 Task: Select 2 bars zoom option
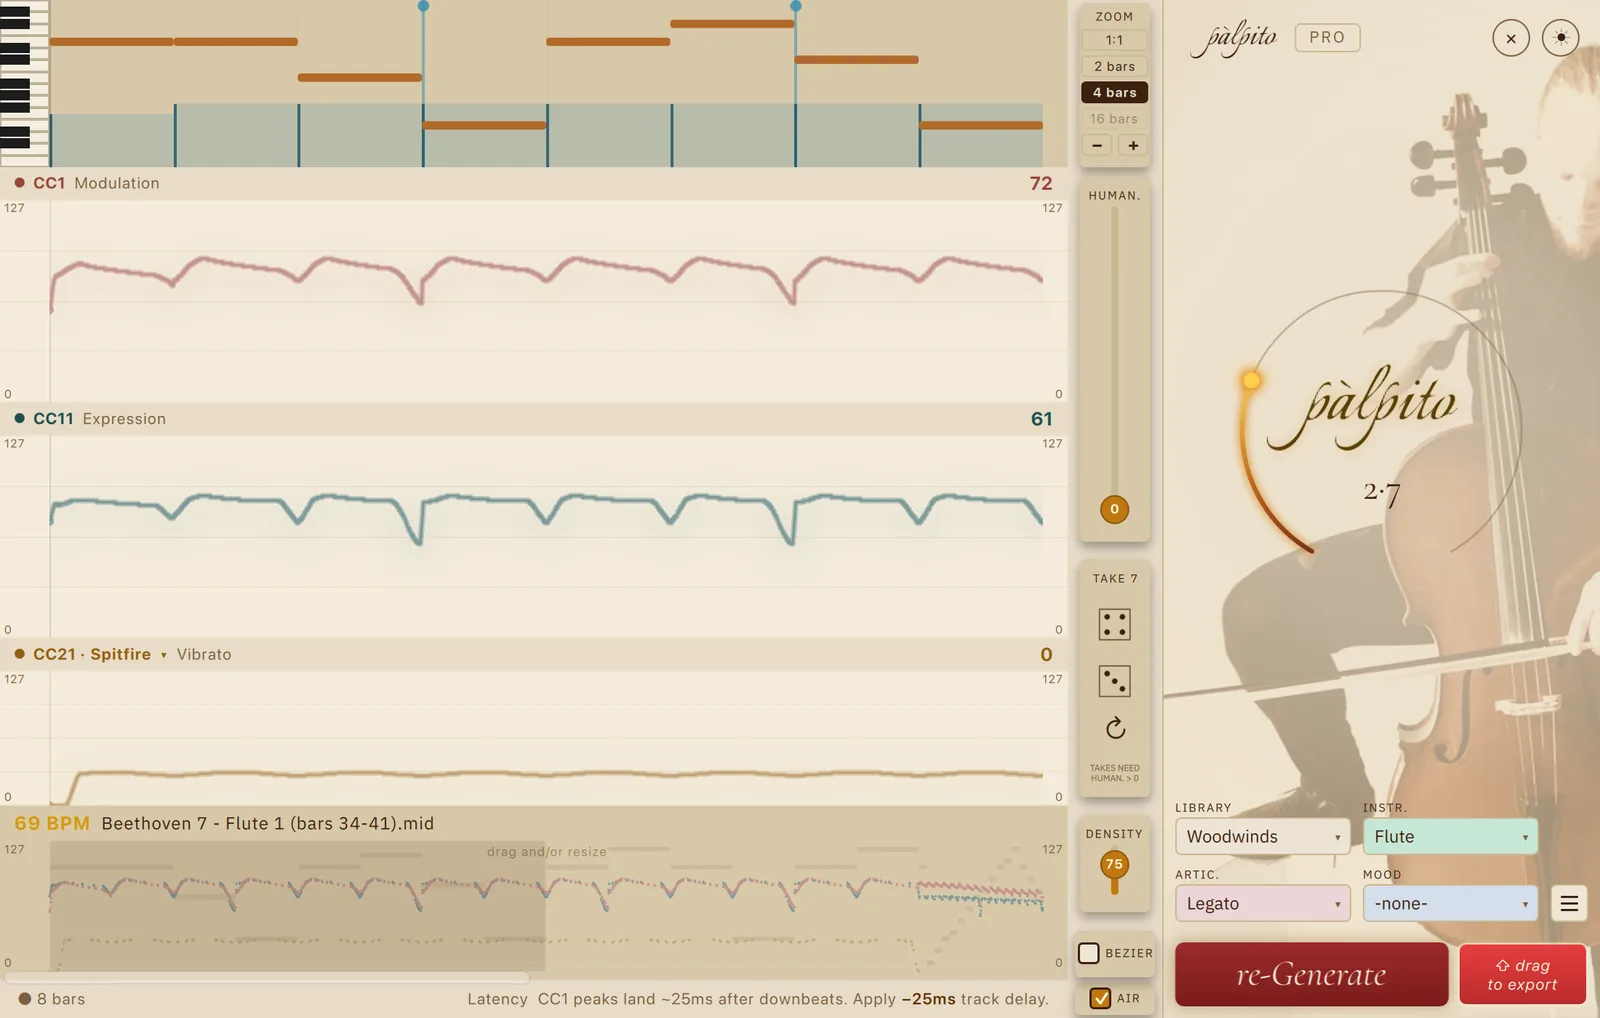point(1114,66)
